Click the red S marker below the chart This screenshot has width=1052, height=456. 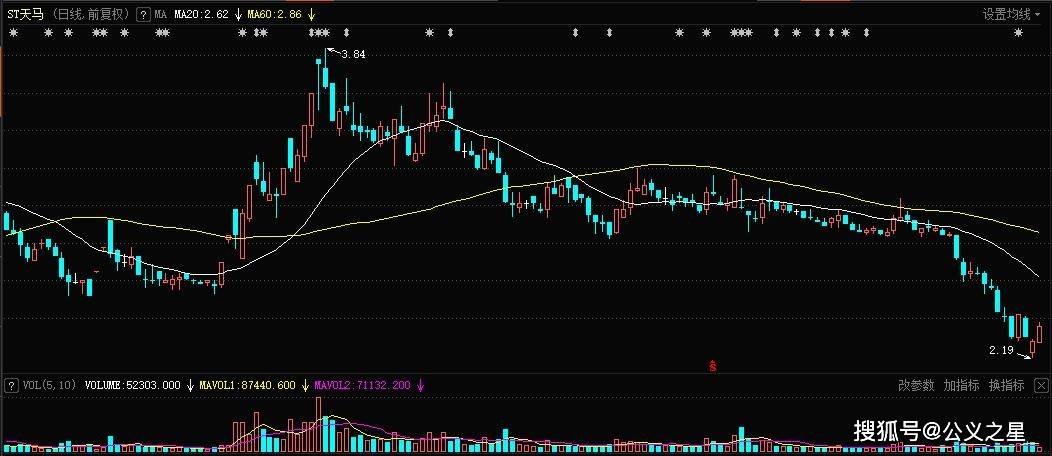click(713, 366)
